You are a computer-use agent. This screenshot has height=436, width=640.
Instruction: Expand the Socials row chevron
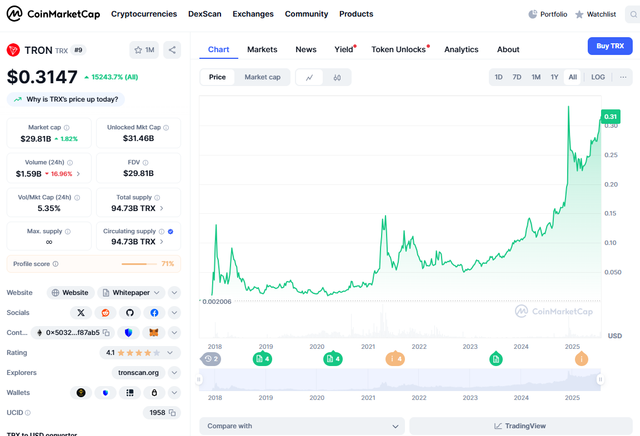pyautogui.click(x=174, y=313)
